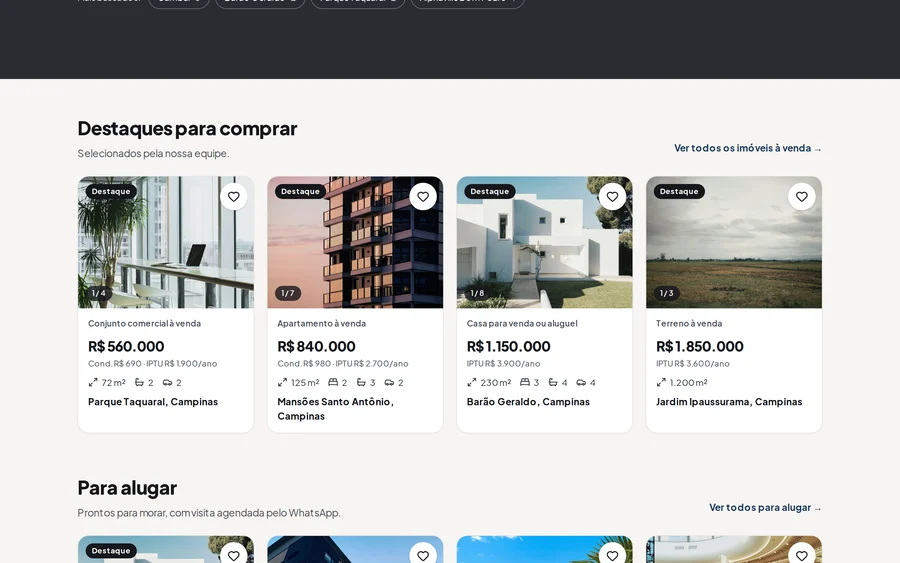Click area icon beside 125 m²
Viewport: 900px width, 563px height.
tap(282, 382)
